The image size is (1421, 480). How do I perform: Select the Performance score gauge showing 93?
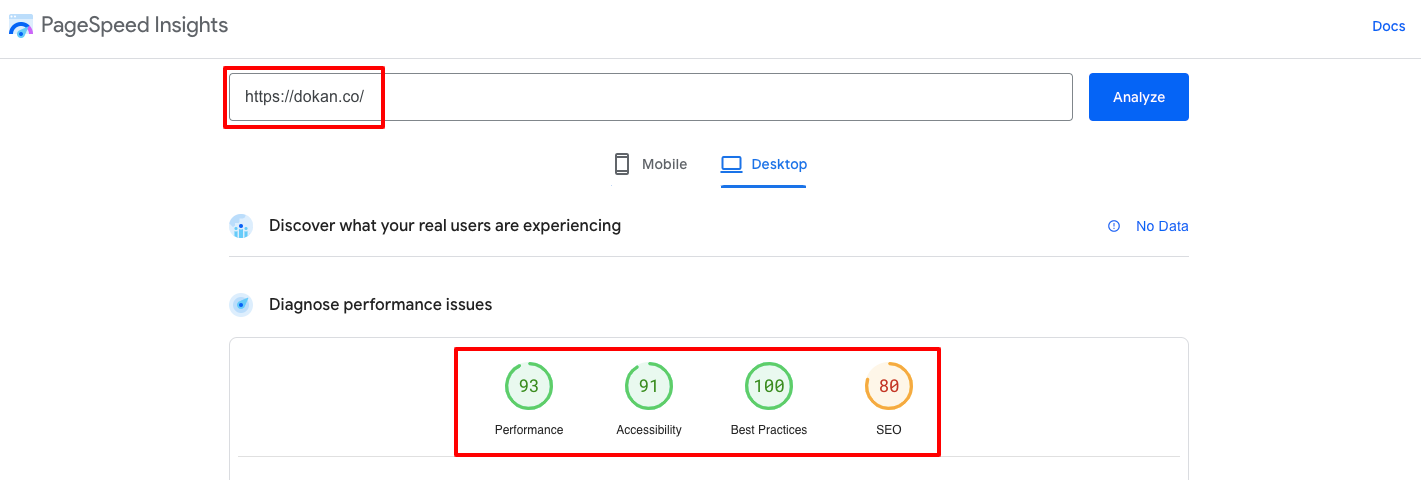tap(529, 386)
